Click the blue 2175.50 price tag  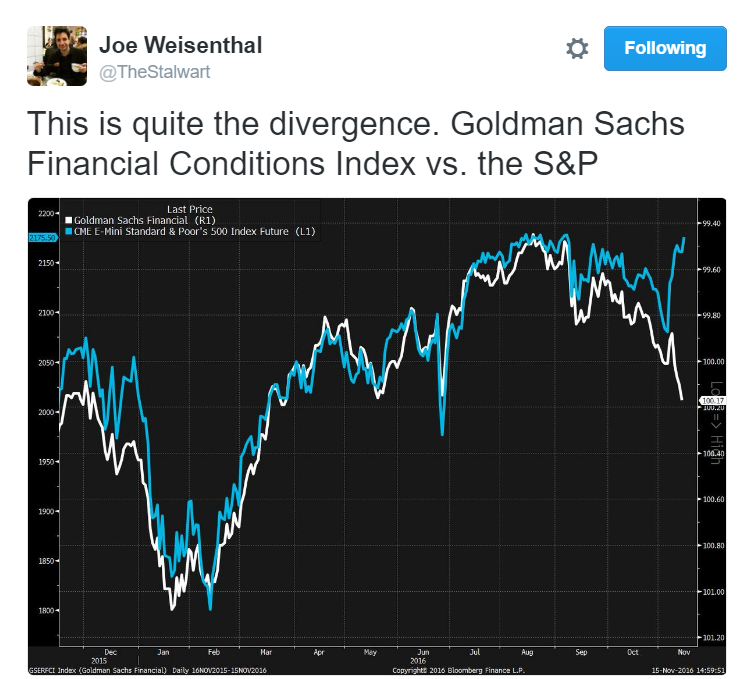pyautogui.click(x=43, y=237)
